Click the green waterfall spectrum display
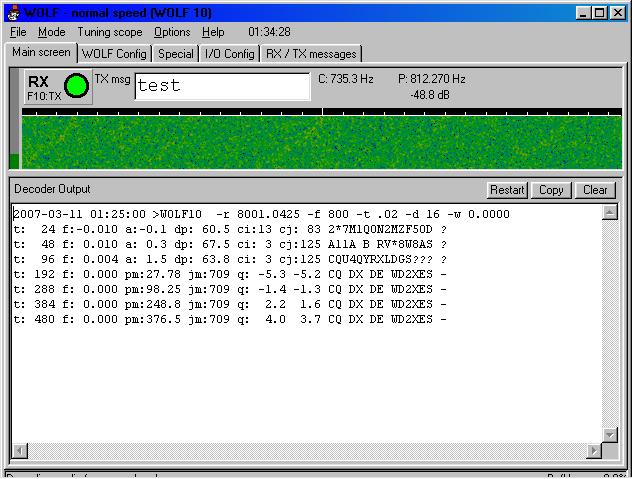The width and height of the screenshot is (632, 479). tap(322, 143)
